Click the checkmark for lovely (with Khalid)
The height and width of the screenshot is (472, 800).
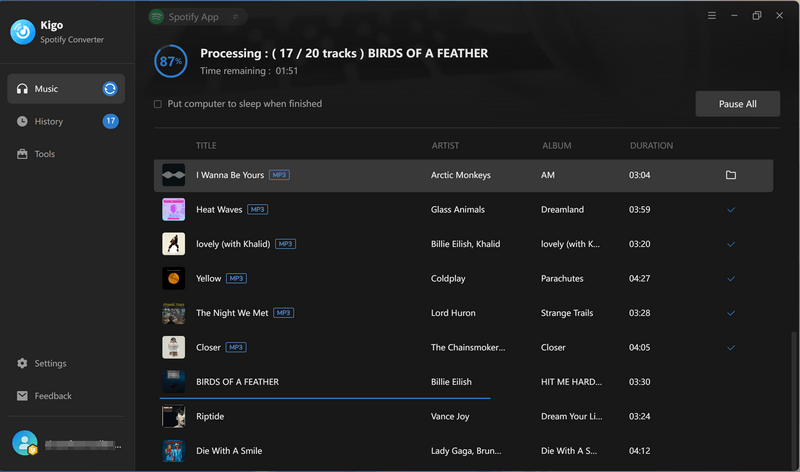tap(731, 244)
